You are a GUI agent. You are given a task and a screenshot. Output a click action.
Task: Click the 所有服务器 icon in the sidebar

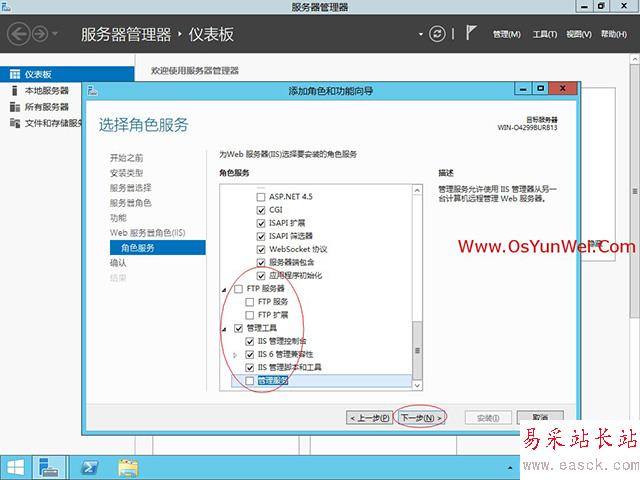coord(15,107)
